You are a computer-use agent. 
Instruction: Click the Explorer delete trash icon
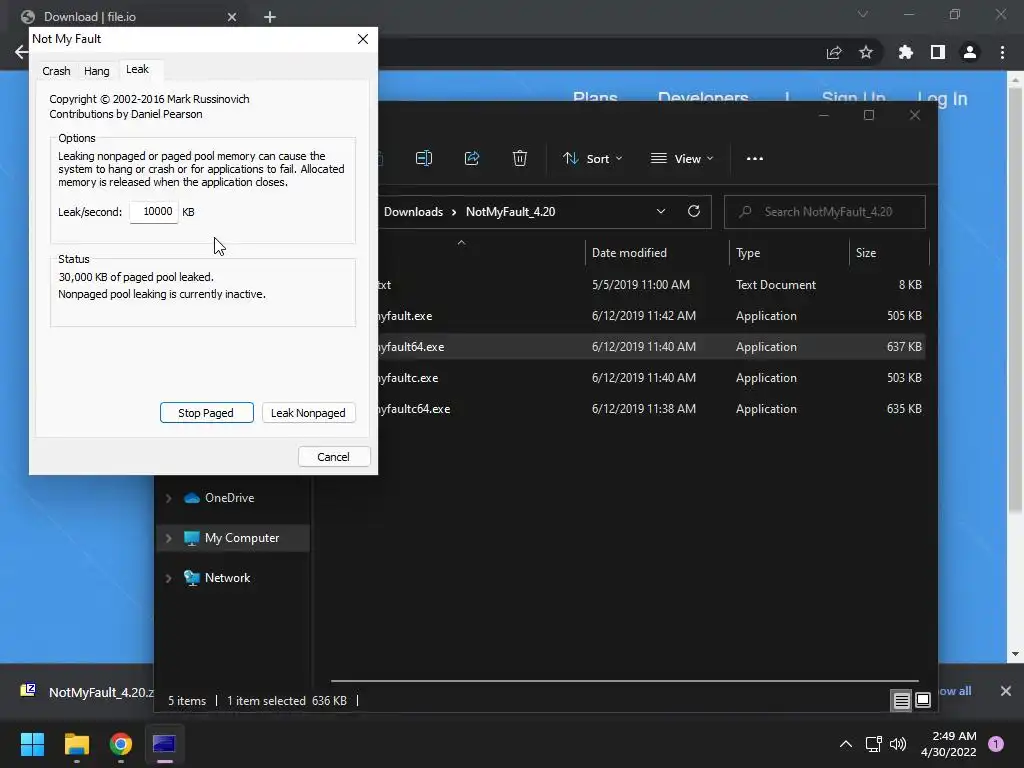tap(520, 158)
